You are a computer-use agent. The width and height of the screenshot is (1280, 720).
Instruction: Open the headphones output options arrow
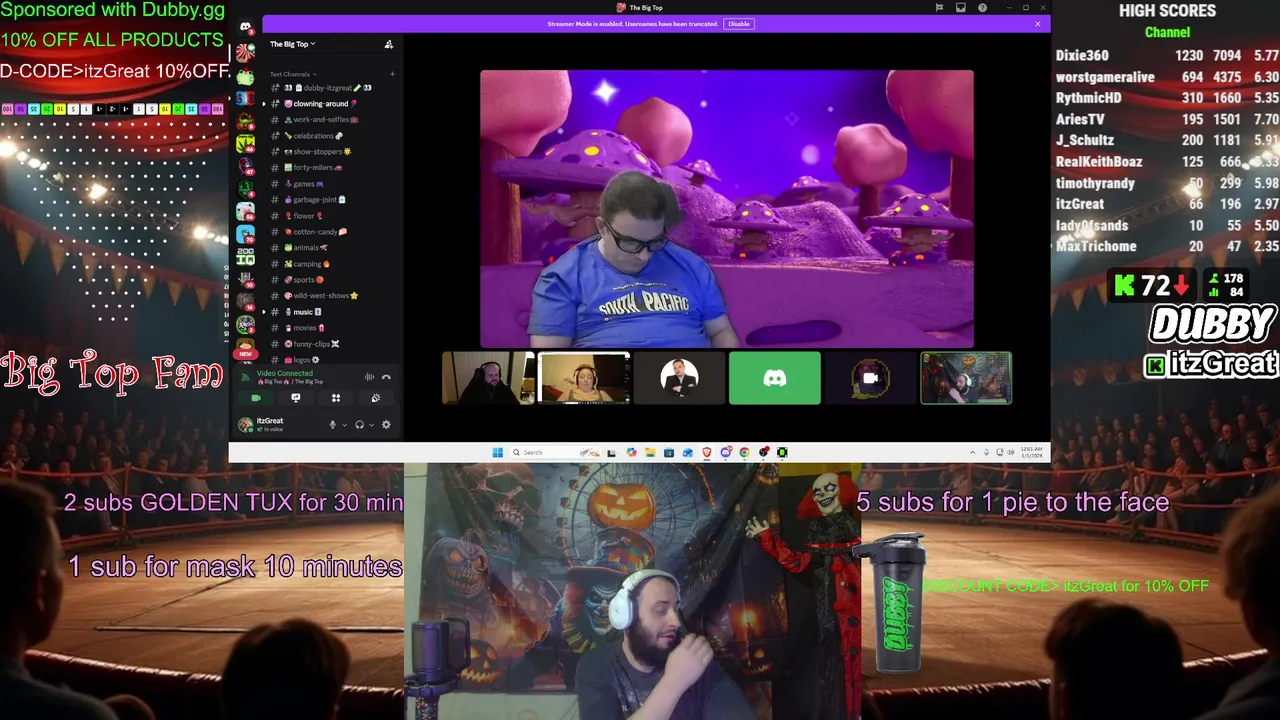pos(371,425)
